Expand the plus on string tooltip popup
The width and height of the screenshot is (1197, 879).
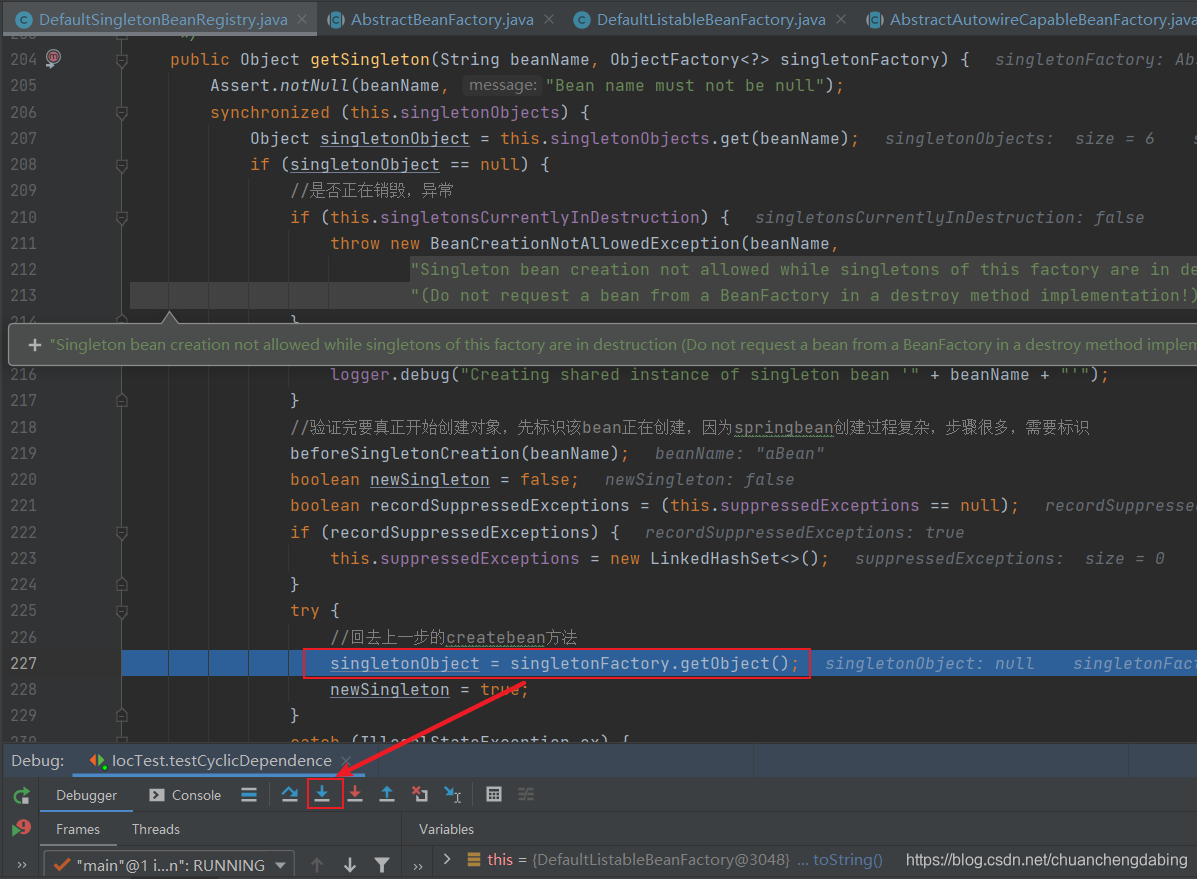tap(34, 345)
